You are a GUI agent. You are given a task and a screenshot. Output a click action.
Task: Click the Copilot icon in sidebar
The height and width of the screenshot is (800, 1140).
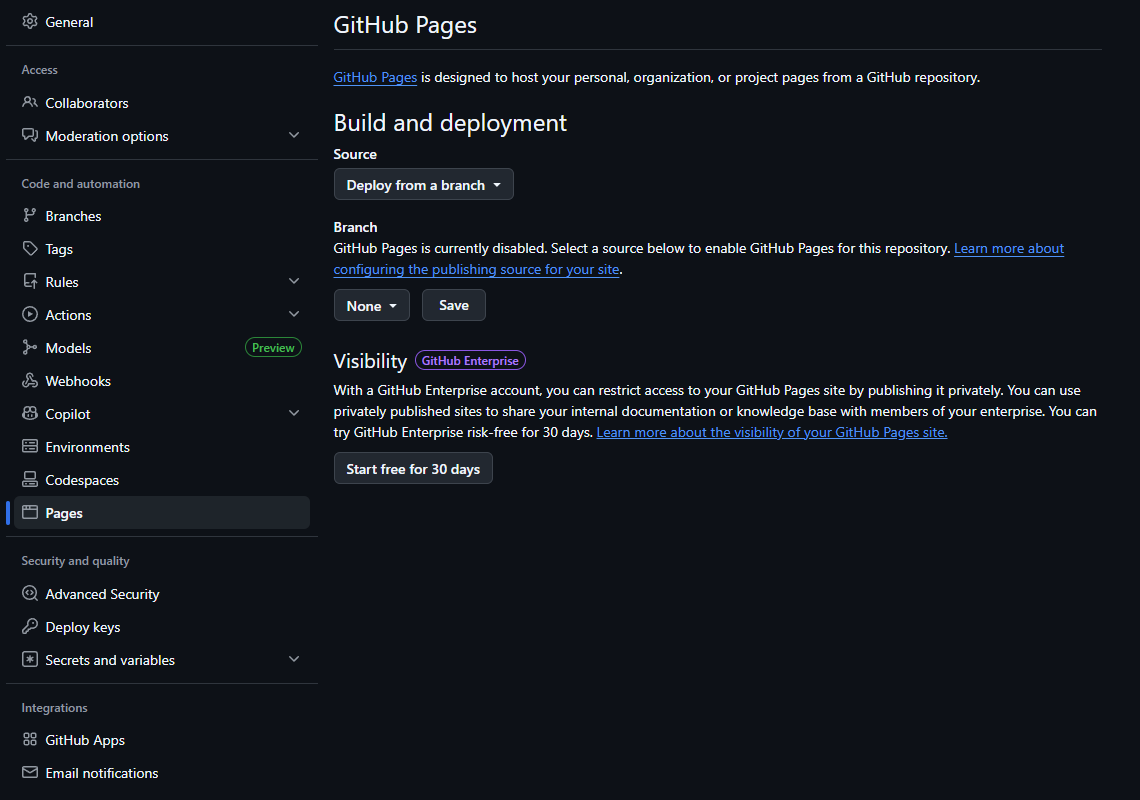point(30,413)
